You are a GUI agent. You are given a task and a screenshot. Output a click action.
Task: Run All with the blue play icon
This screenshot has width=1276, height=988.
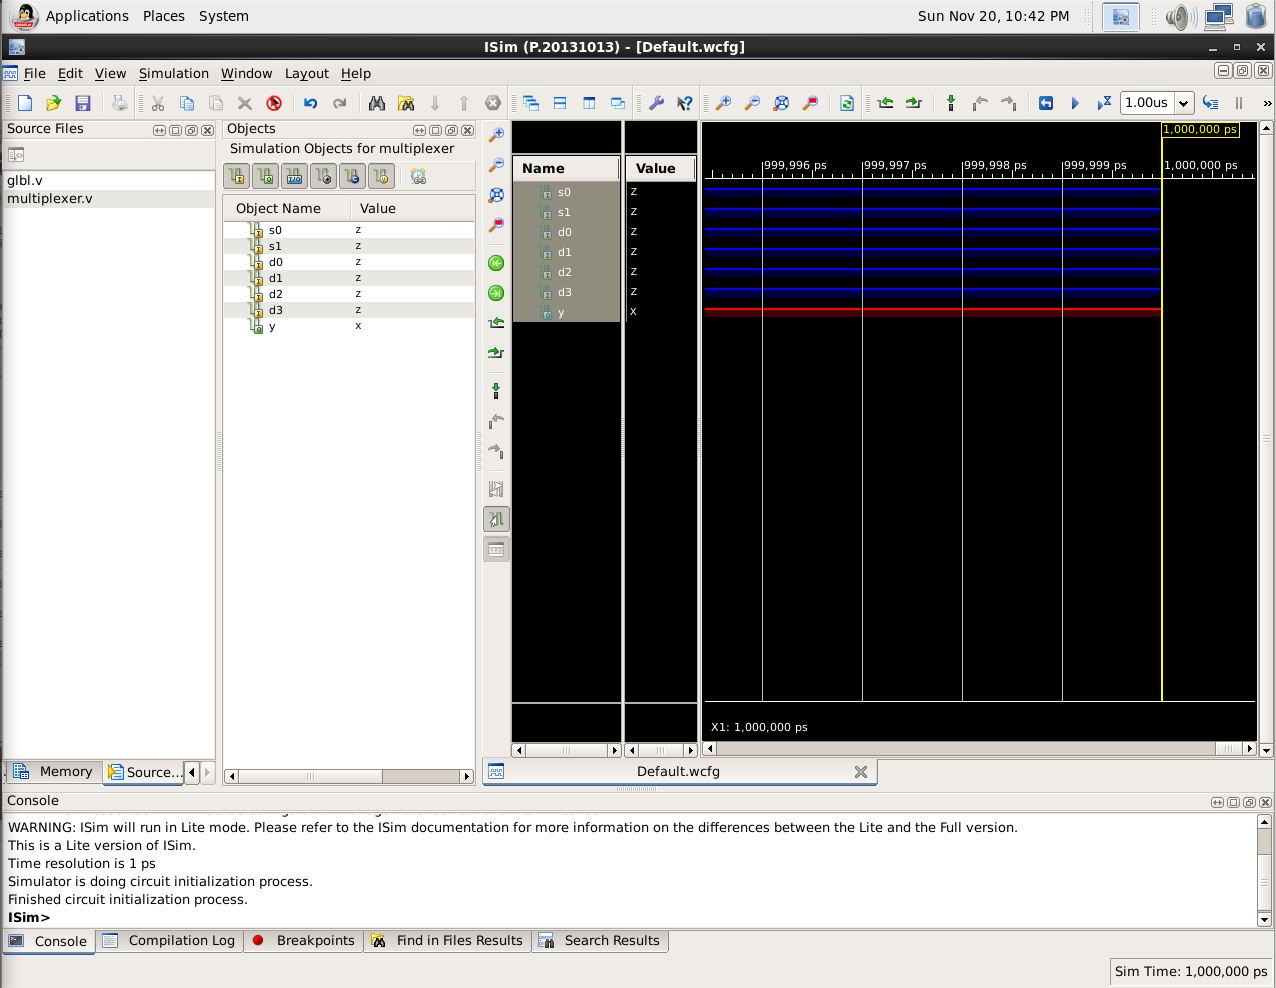1075,103
